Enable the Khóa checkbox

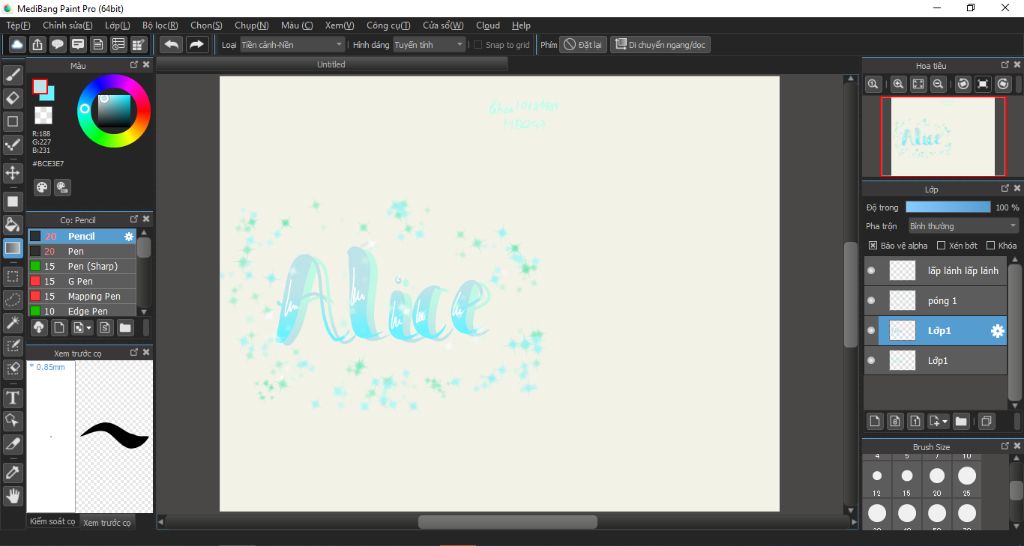[x=991, y=246]
